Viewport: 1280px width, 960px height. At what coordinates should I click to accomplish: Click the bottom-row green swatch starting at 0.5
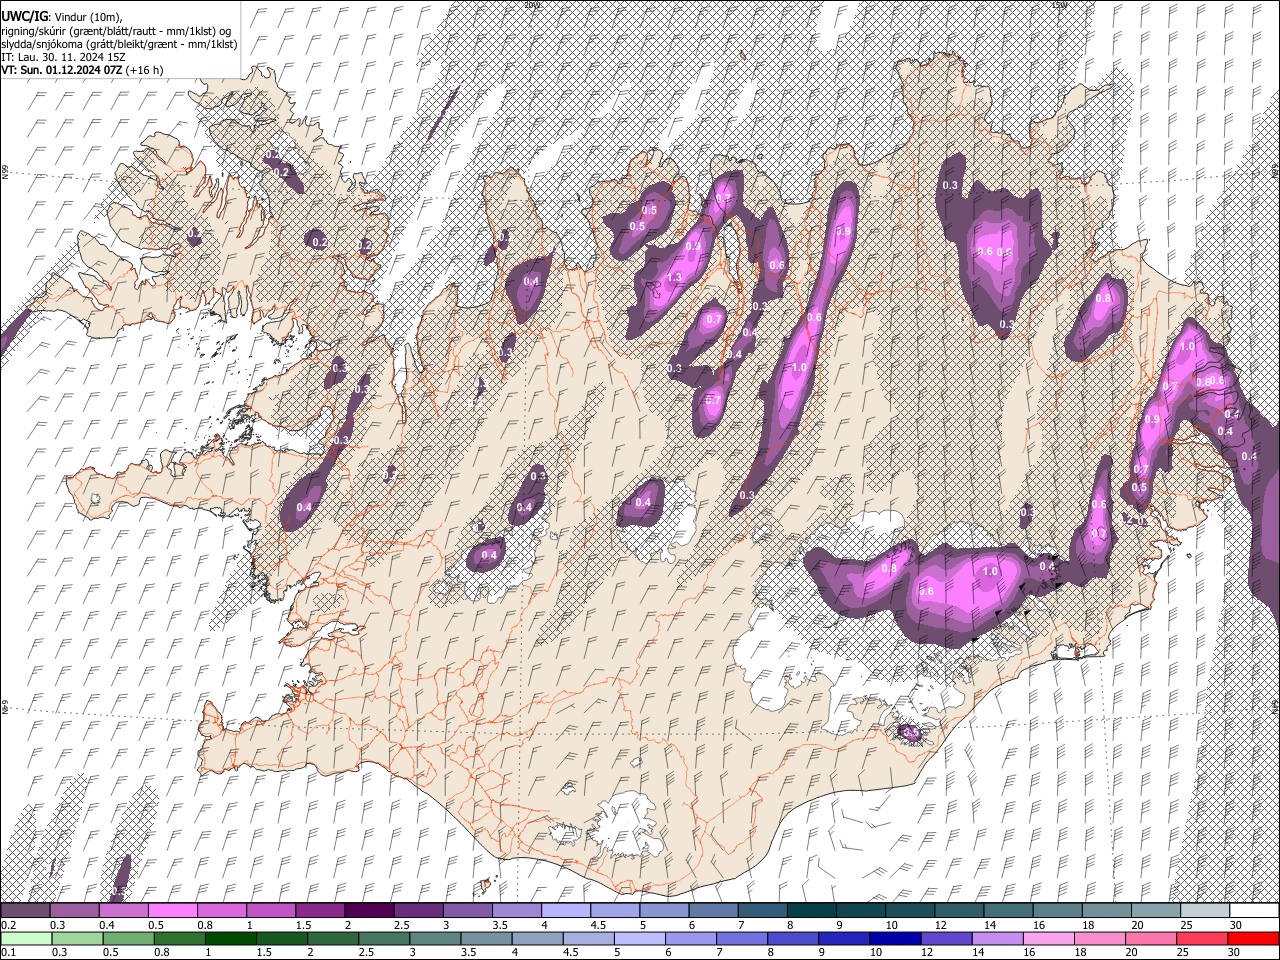pos(128,939)
